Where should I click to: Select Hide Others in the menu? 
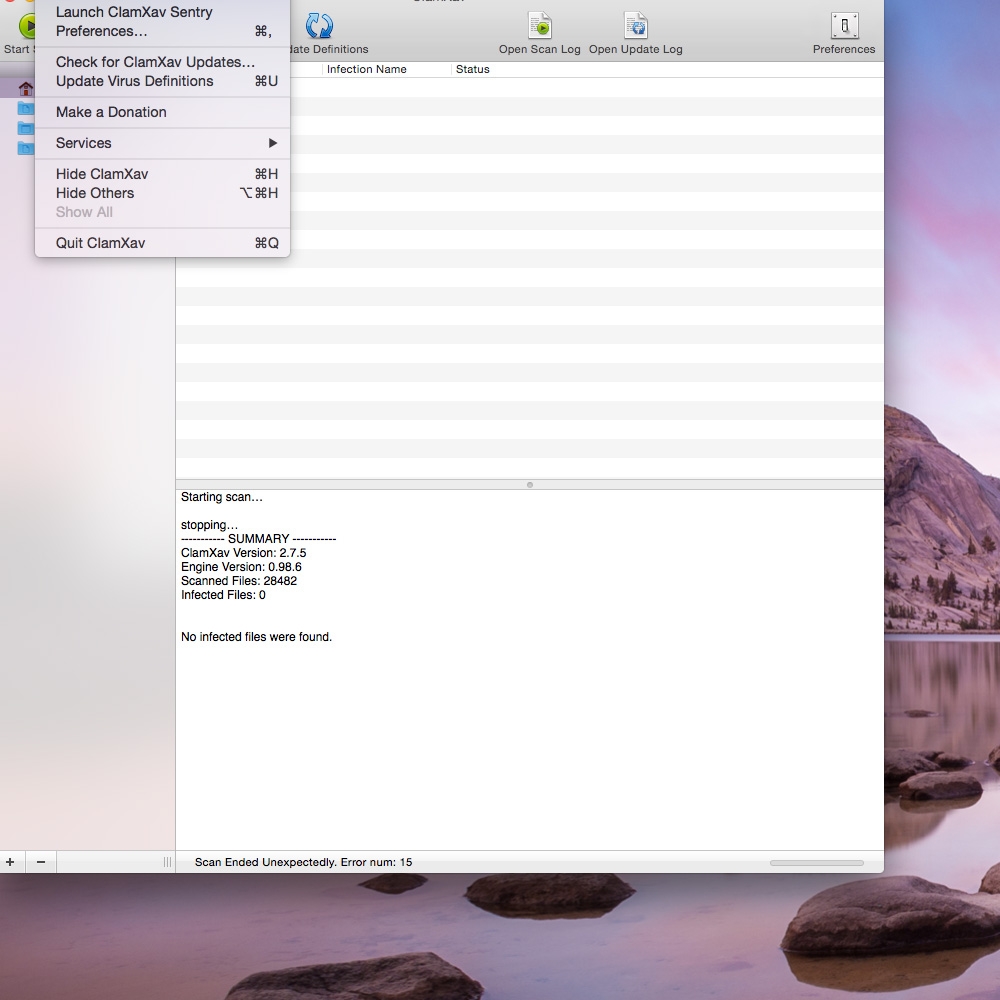[x=162, y=193]
